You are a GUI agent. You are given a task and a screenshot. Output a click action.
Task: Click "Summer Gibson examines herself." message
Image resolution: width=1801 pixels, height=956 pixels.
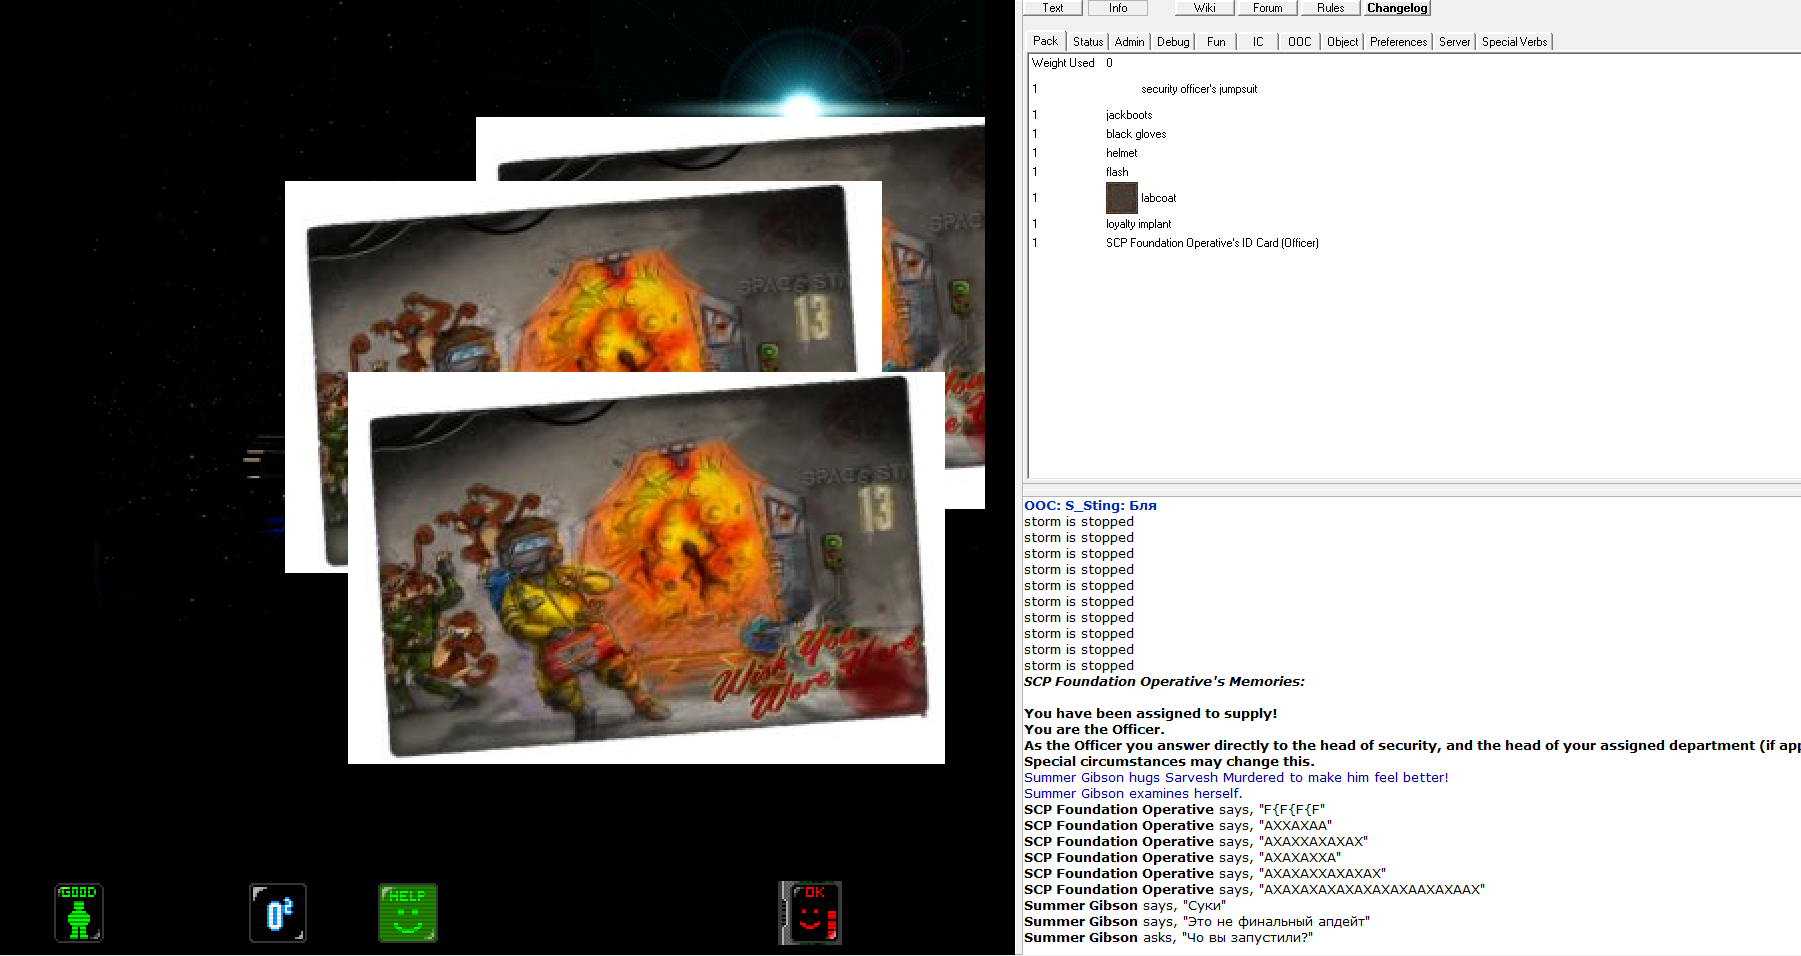point(1133,794)
